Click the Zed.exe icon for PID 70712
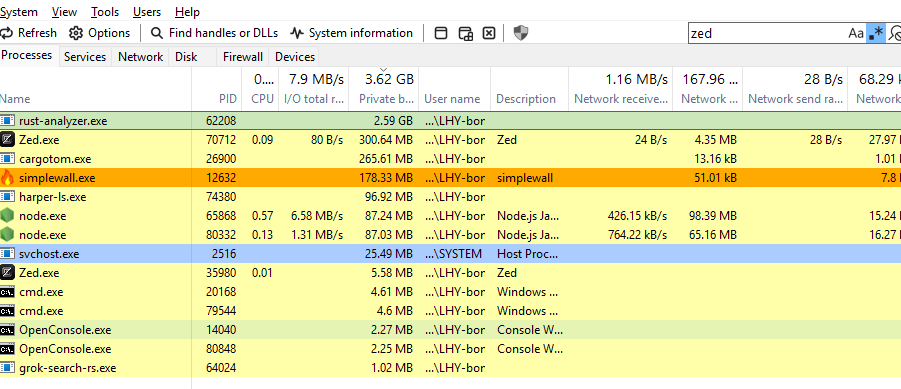The width and height of the screenshot is (901, 389). (x=7, y=140)
